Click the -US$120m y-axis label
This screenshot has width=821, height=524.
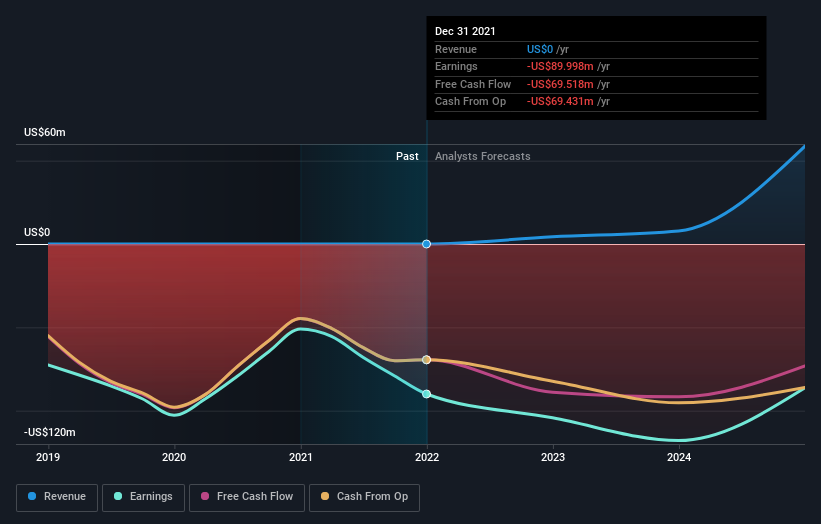pyautogui.click(x=50, y=432)
